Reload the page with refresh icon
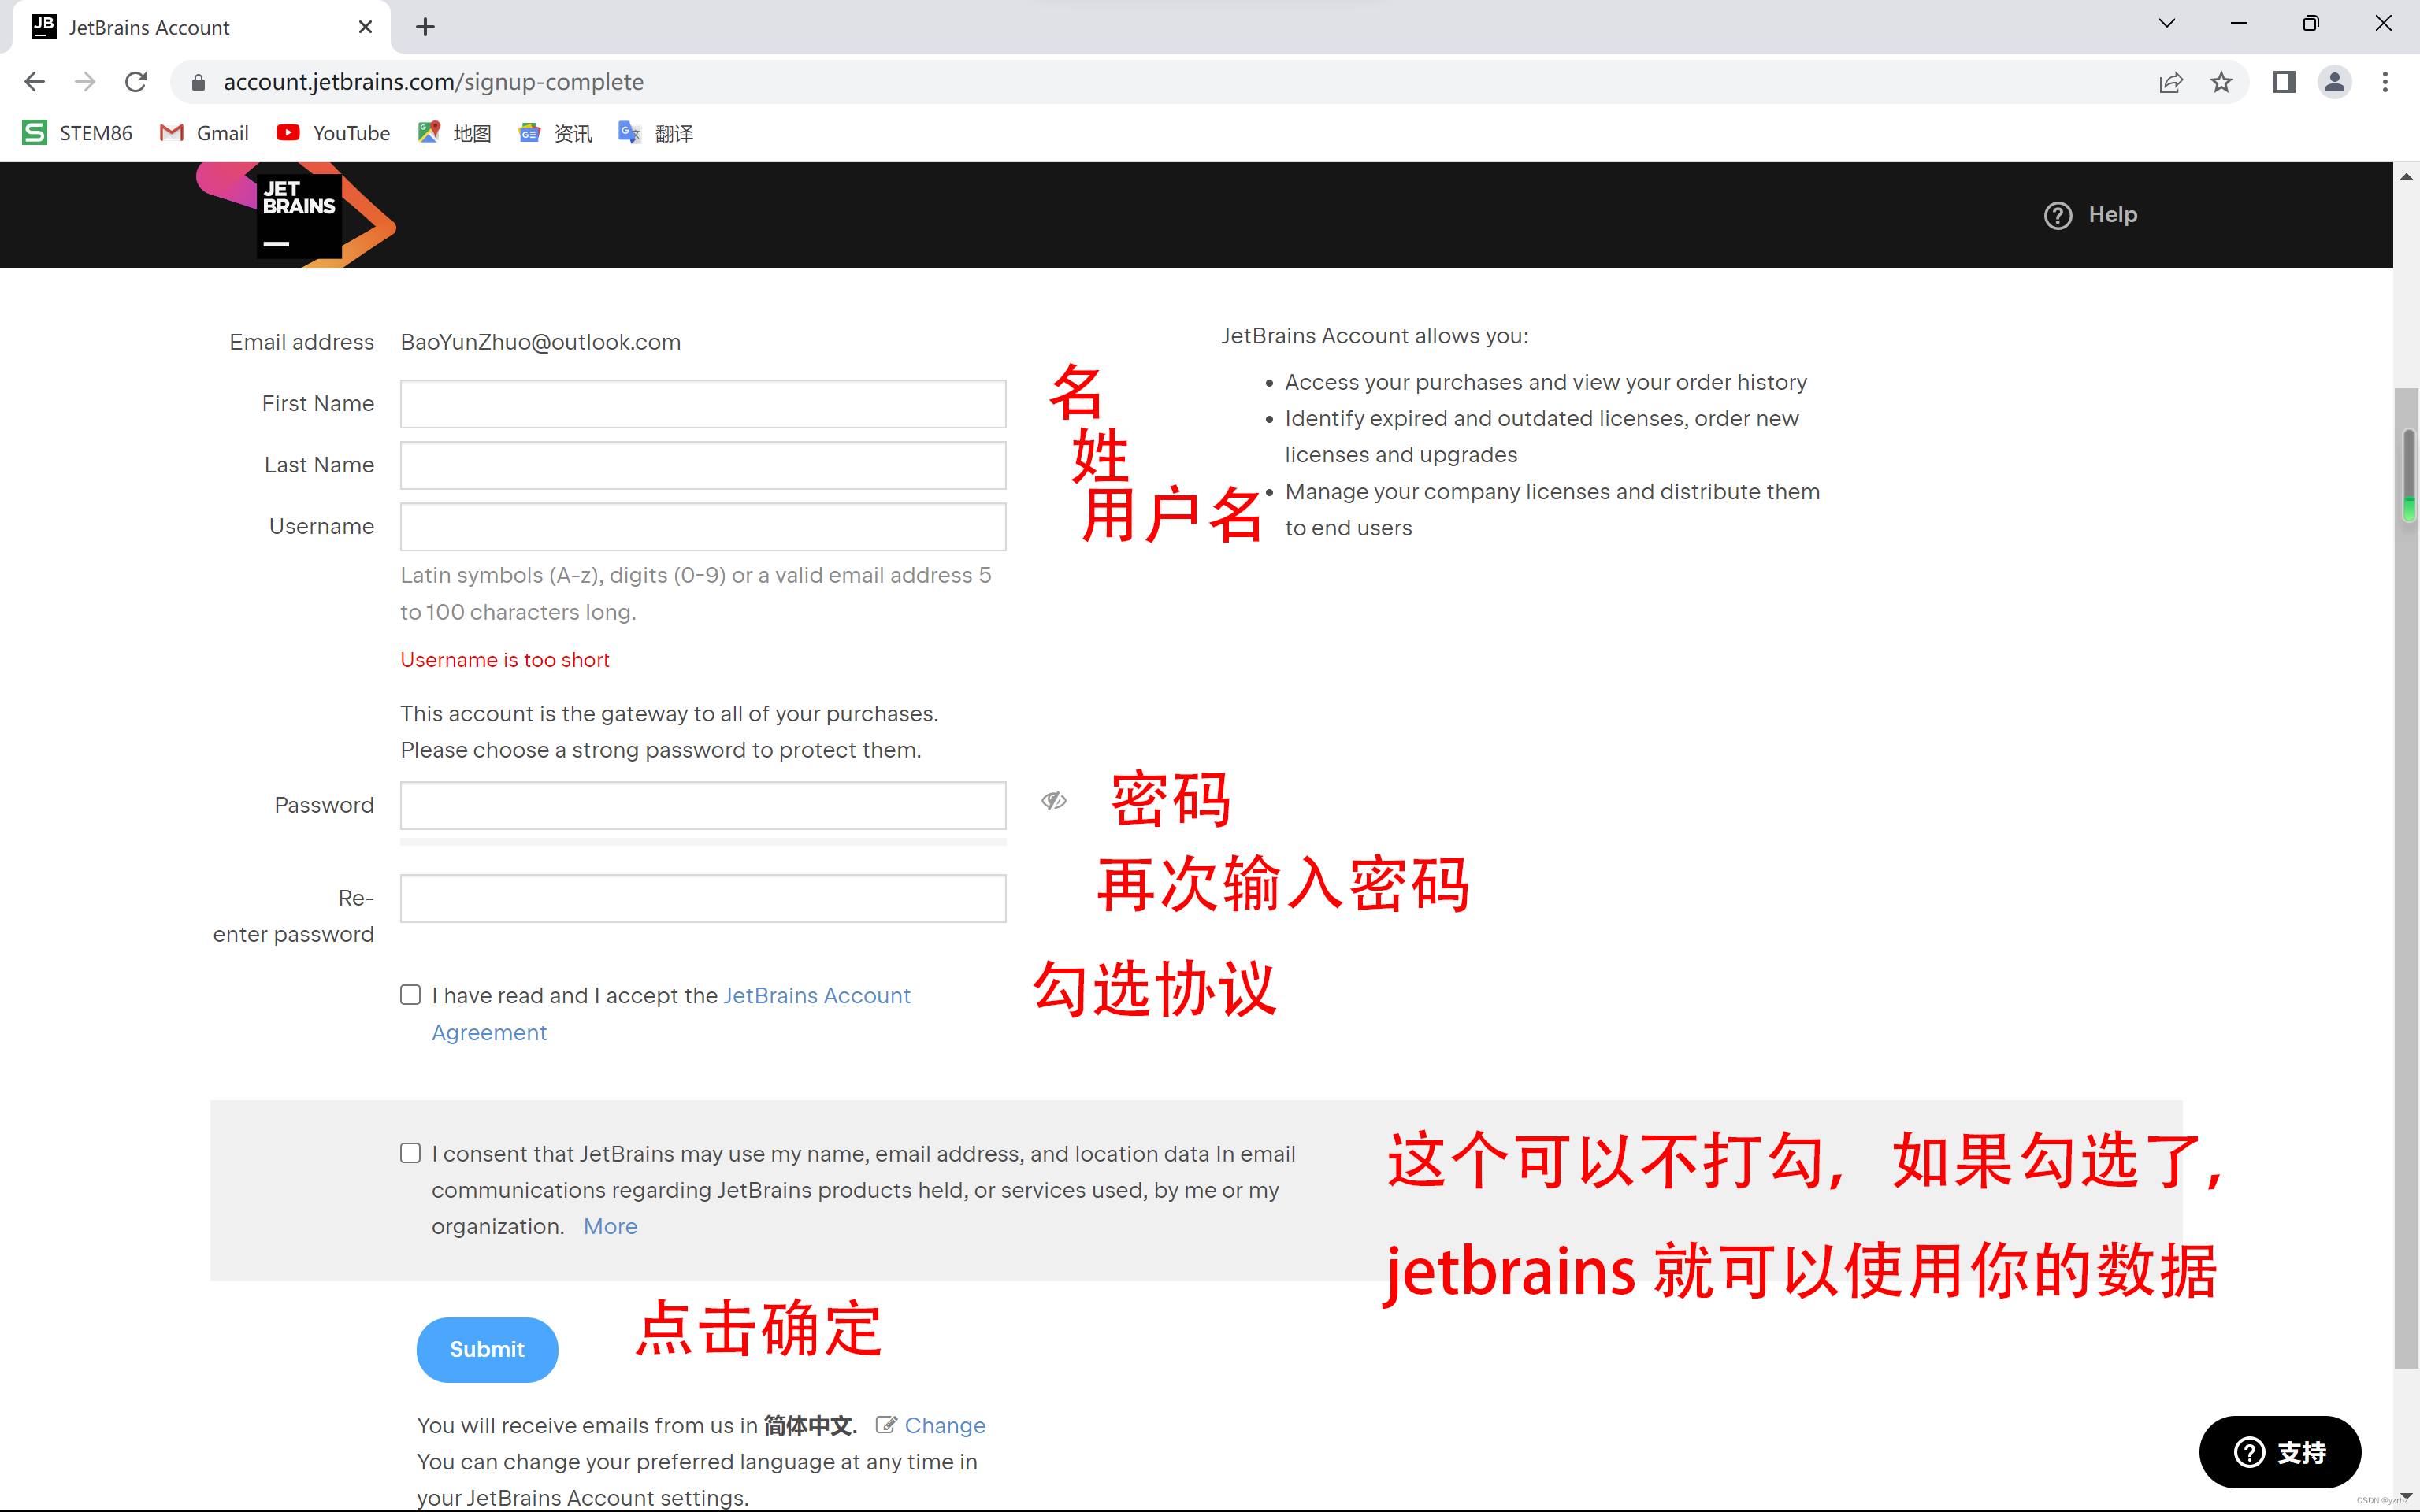 136,82
